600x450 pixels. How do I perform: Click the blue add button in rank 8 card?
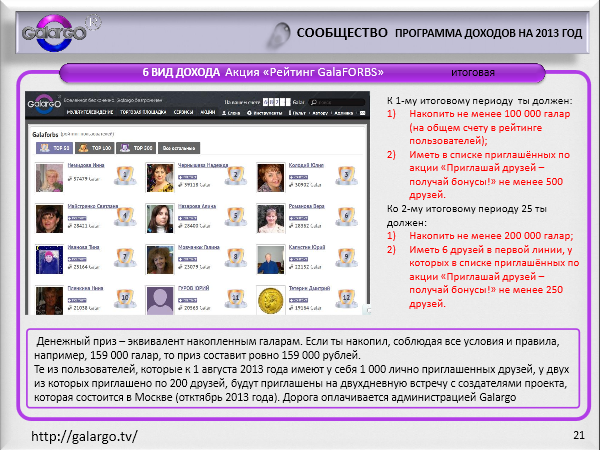pos(188,259)
